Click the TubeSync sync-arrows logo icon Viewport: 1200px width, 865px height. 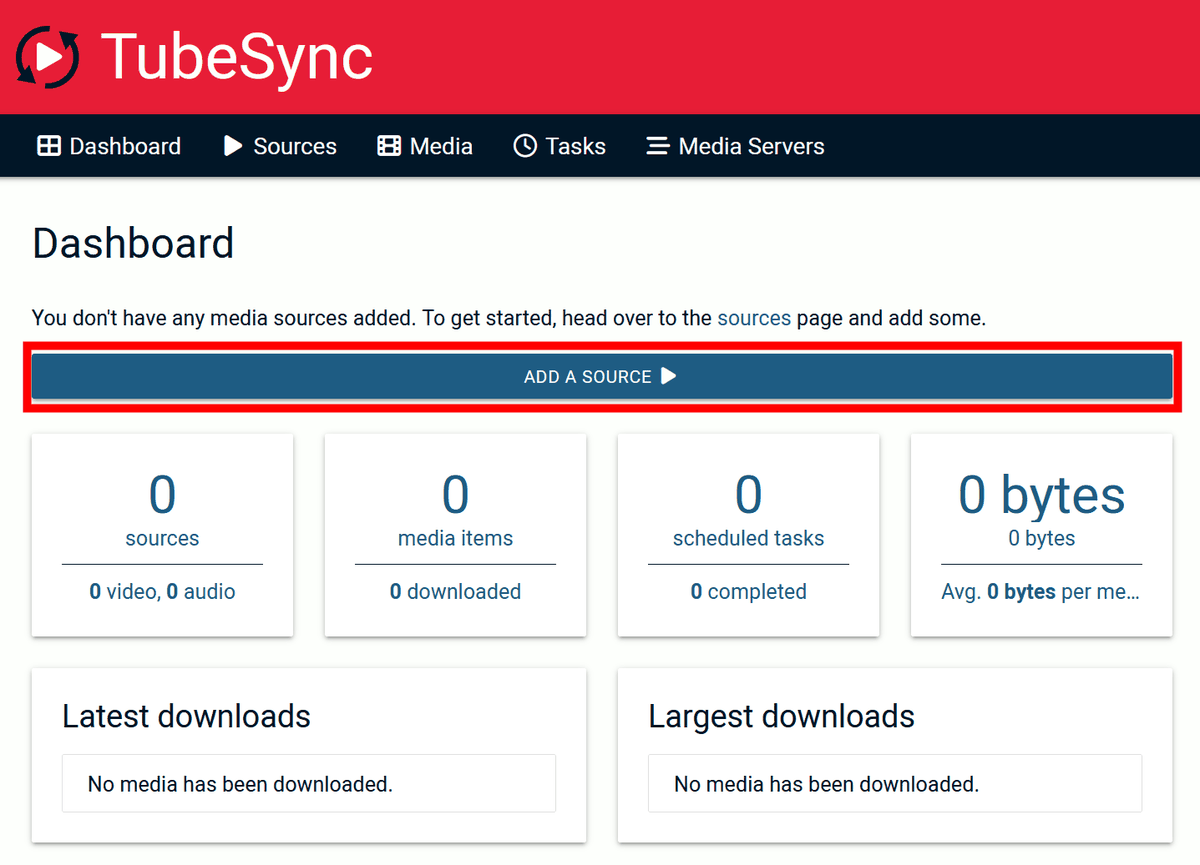point(47,57)
